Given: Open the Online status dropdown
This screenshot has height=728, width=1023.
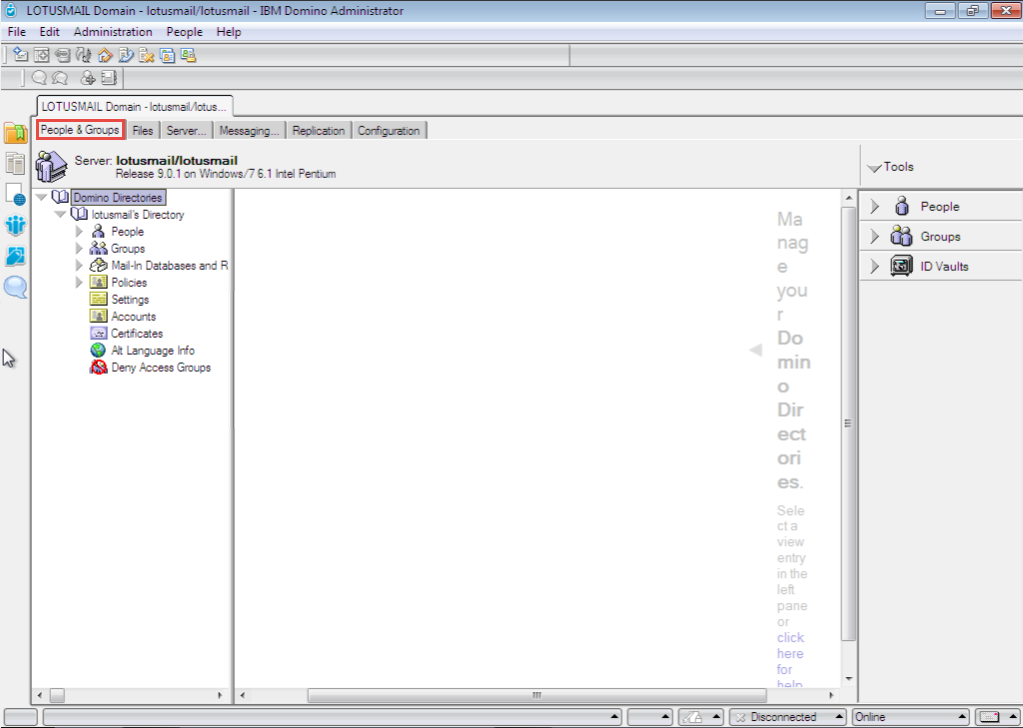Looking at the screenshot, I should click(911, 717).
